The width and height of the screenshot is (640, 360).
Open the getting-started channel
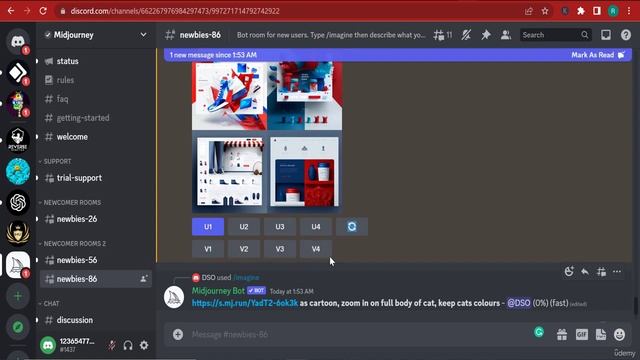96,118
